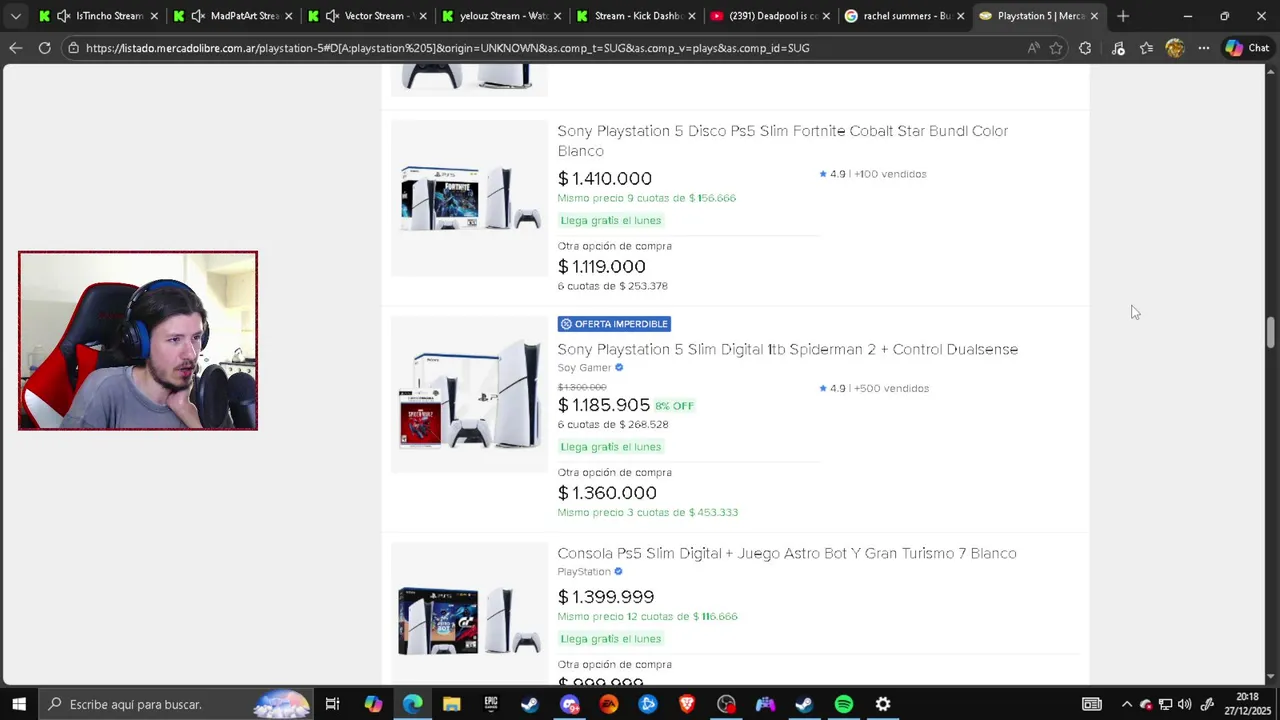Switch to the rachel summers search tab

902,16
